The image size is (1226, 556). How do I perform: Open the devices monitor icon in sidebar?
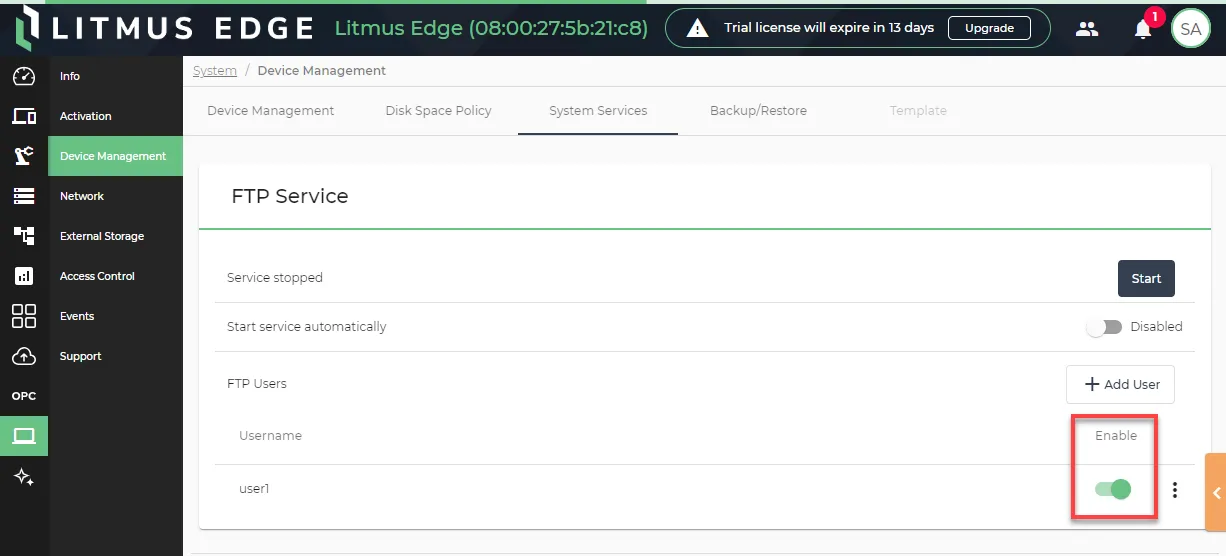pyautogui.click(x=24, y=116)
